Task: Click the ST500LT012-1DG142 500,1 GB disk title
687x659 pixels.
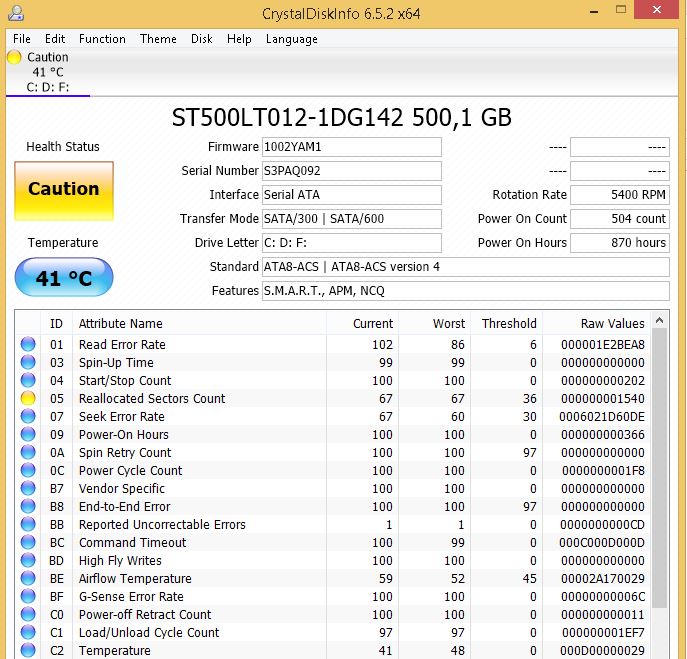Action: pyautogui.click(x=342, y=117)
